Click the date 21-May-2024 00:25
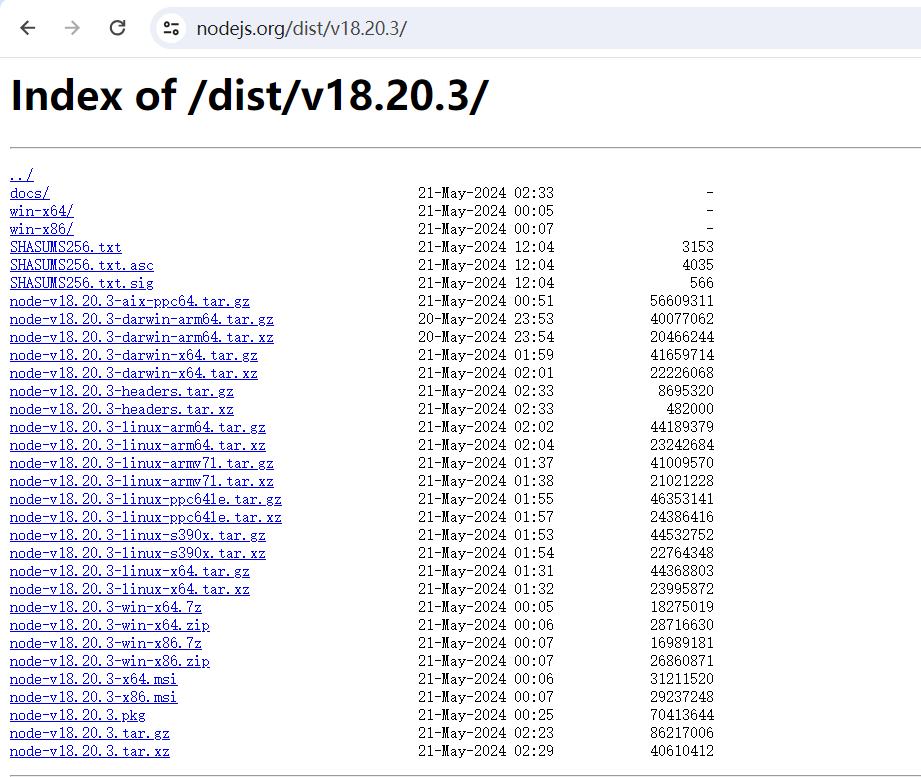 (486, 715)
